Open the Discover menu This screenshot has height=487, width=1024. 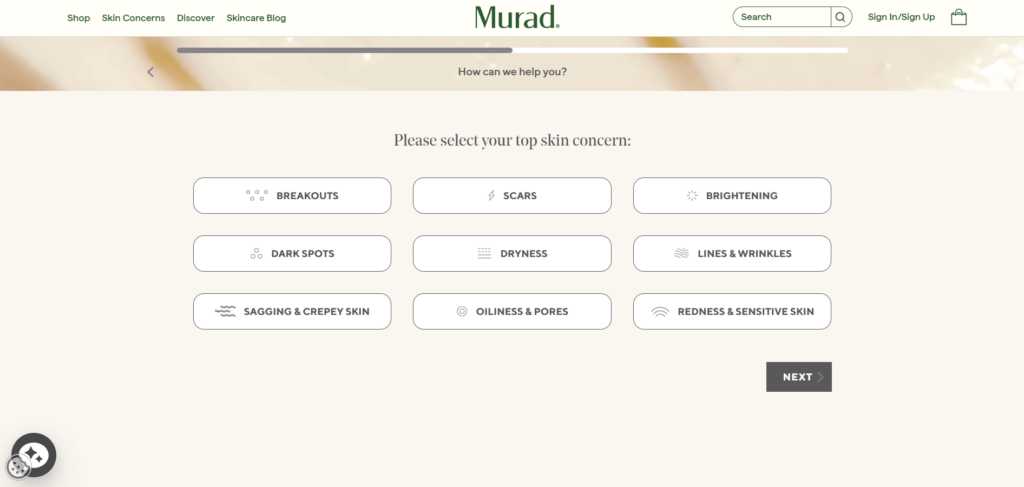(195, 18)
